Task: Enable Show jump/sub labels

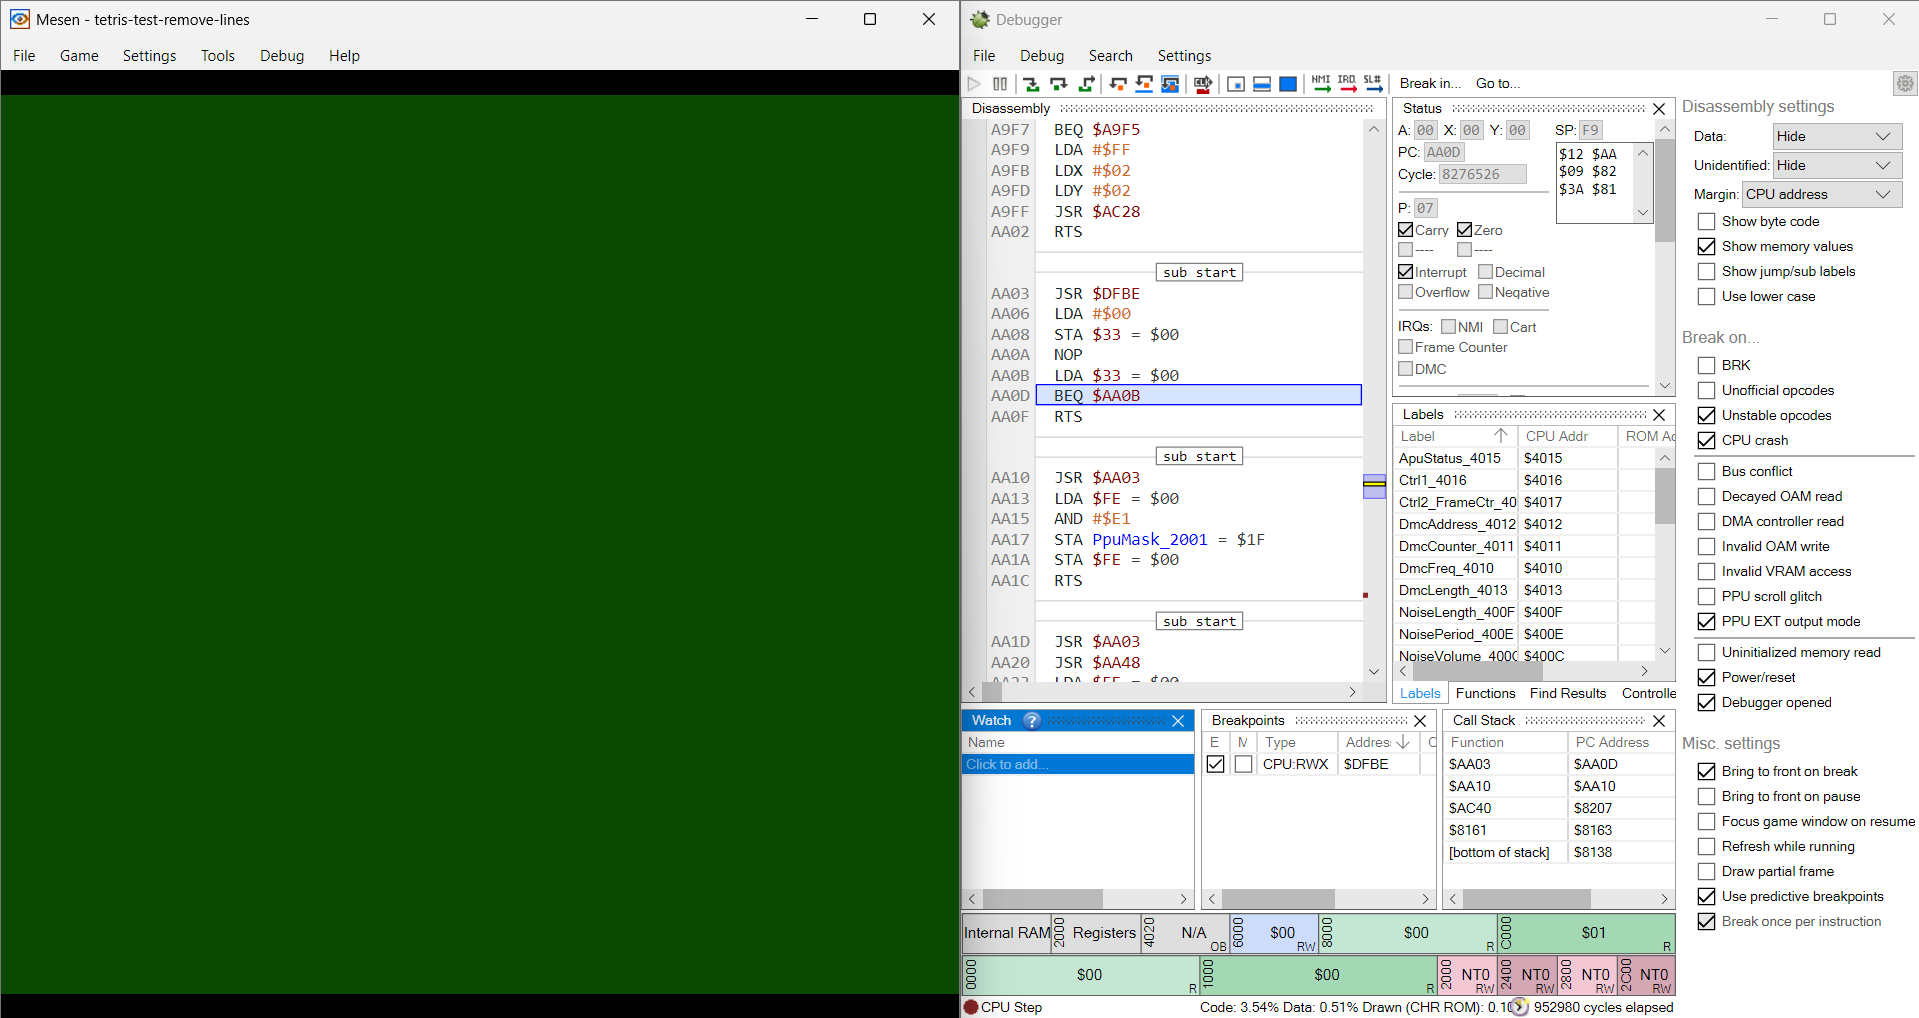Action: (x=1707, y=271)
